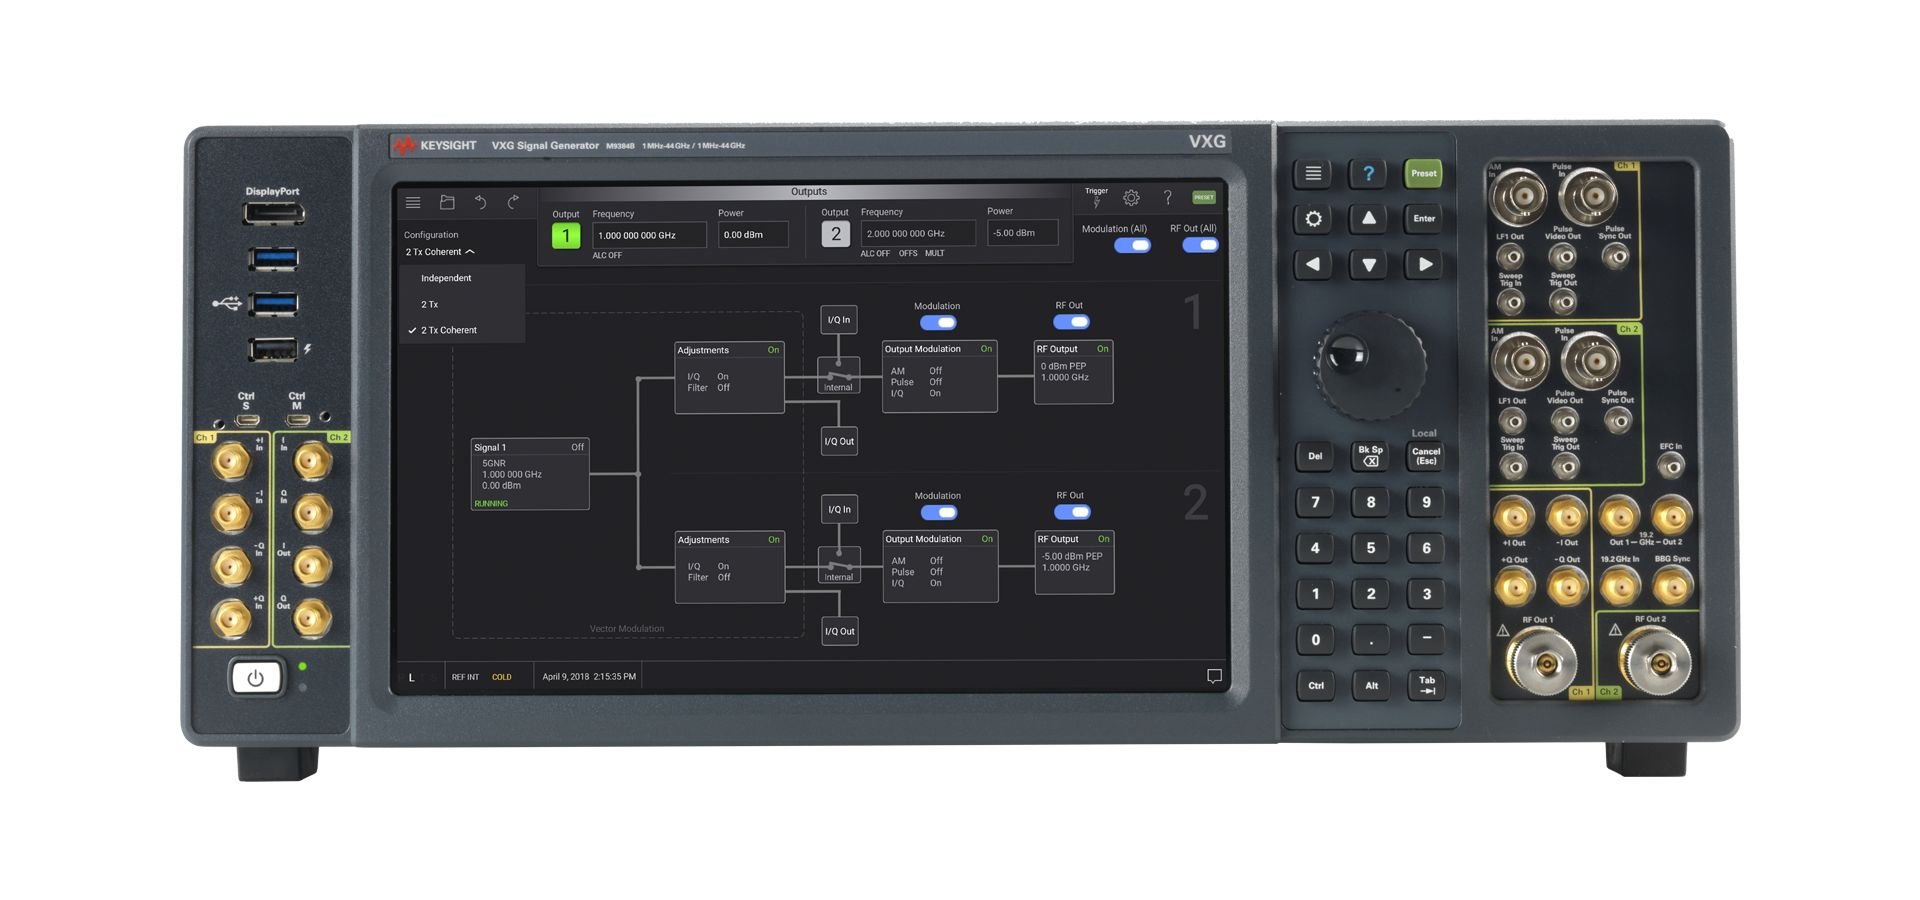Toggle the RF Out (All) switch

point(1200,245)
